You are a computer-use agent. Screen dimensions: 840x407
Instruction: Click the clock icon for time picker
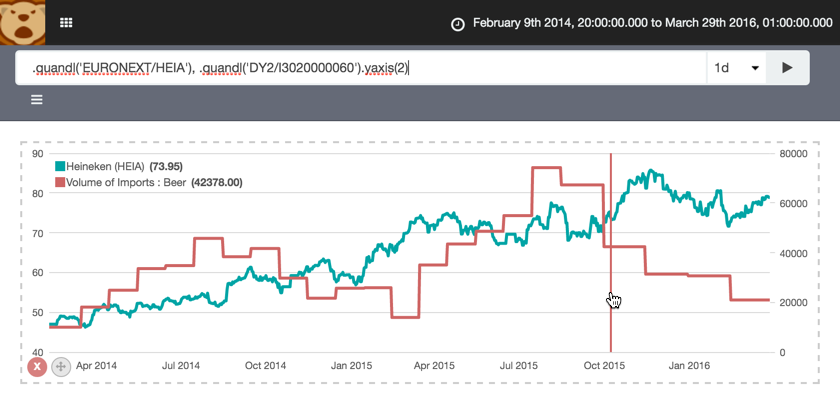click(458, 23)
